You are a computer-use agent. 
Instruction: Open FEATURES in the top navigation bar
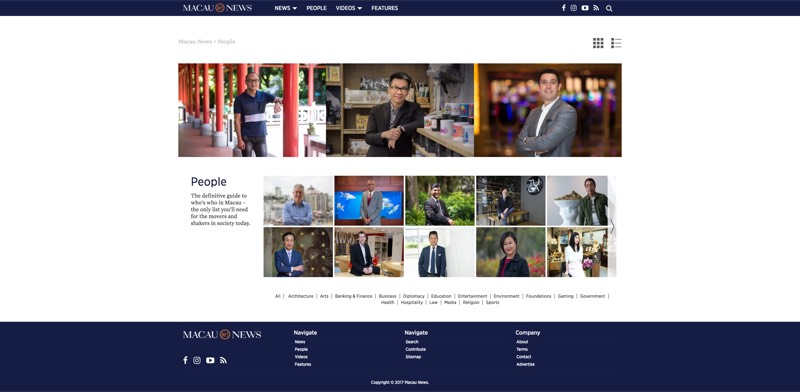[x=385, y=8]
